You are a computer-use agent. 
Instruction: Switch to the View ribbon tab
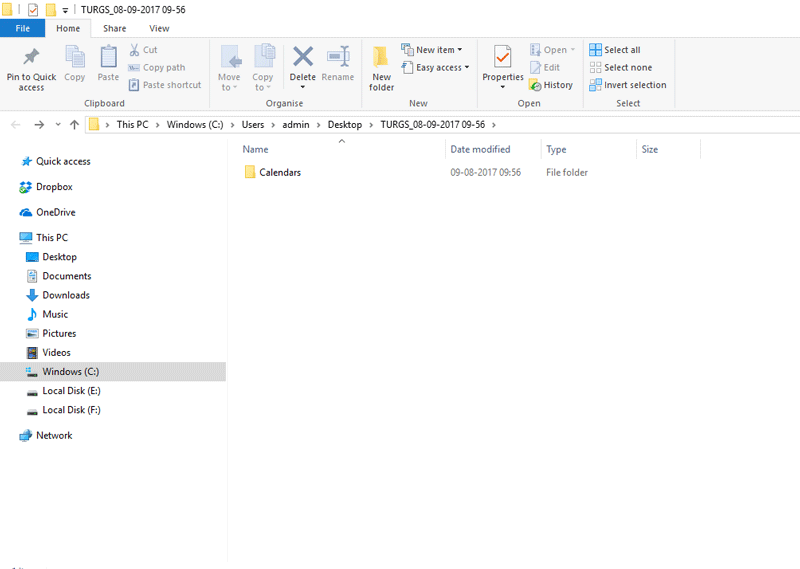coord(159,29)
